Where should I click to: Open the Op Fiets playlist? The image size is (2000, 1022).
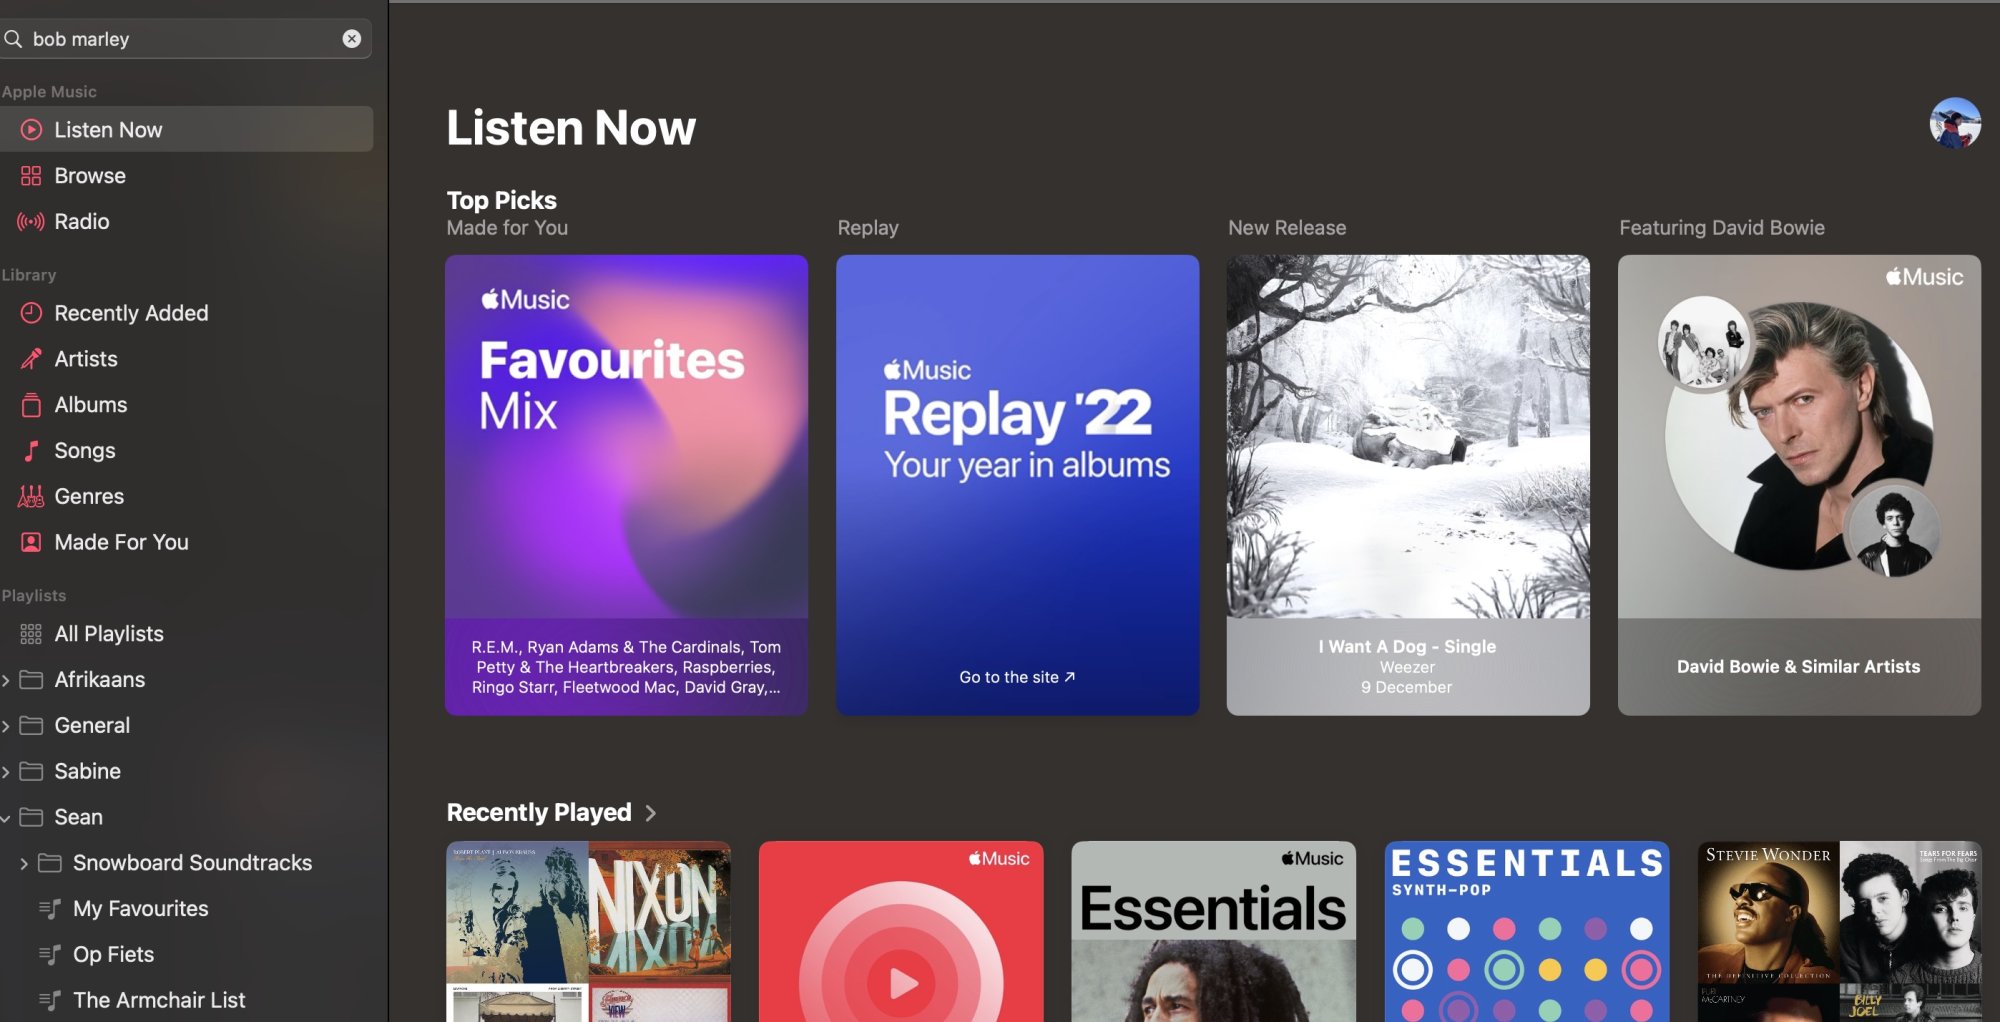[x=186, y=955]
